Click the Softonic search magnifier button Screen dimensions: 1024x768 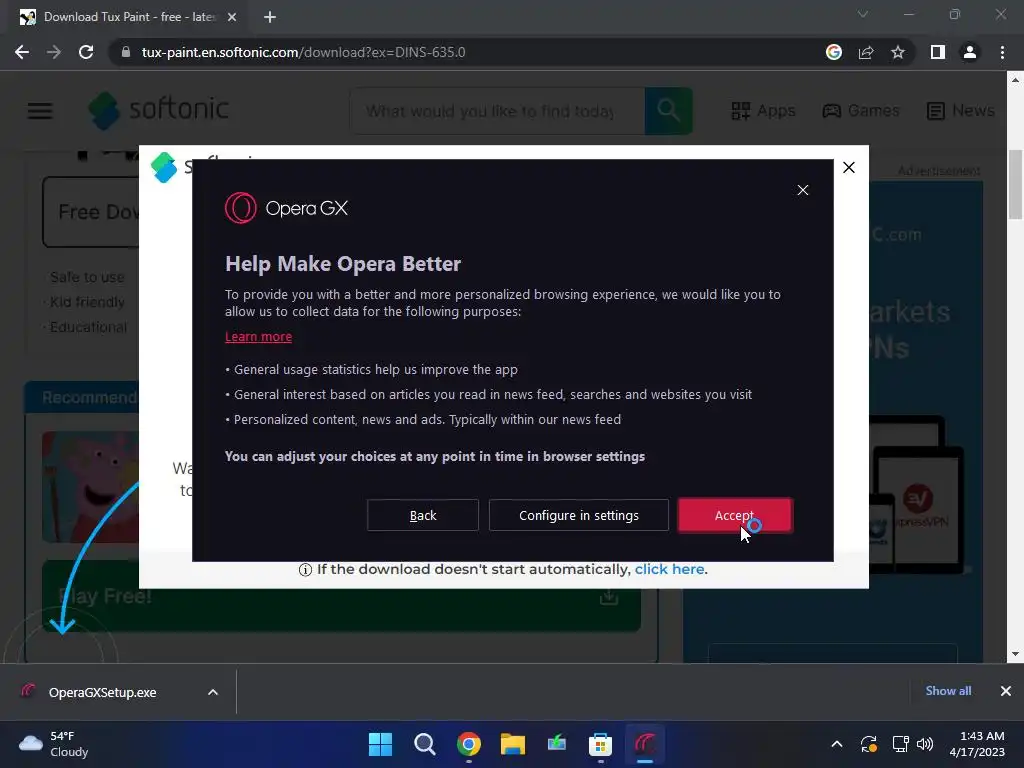click(x=668, y=111)
